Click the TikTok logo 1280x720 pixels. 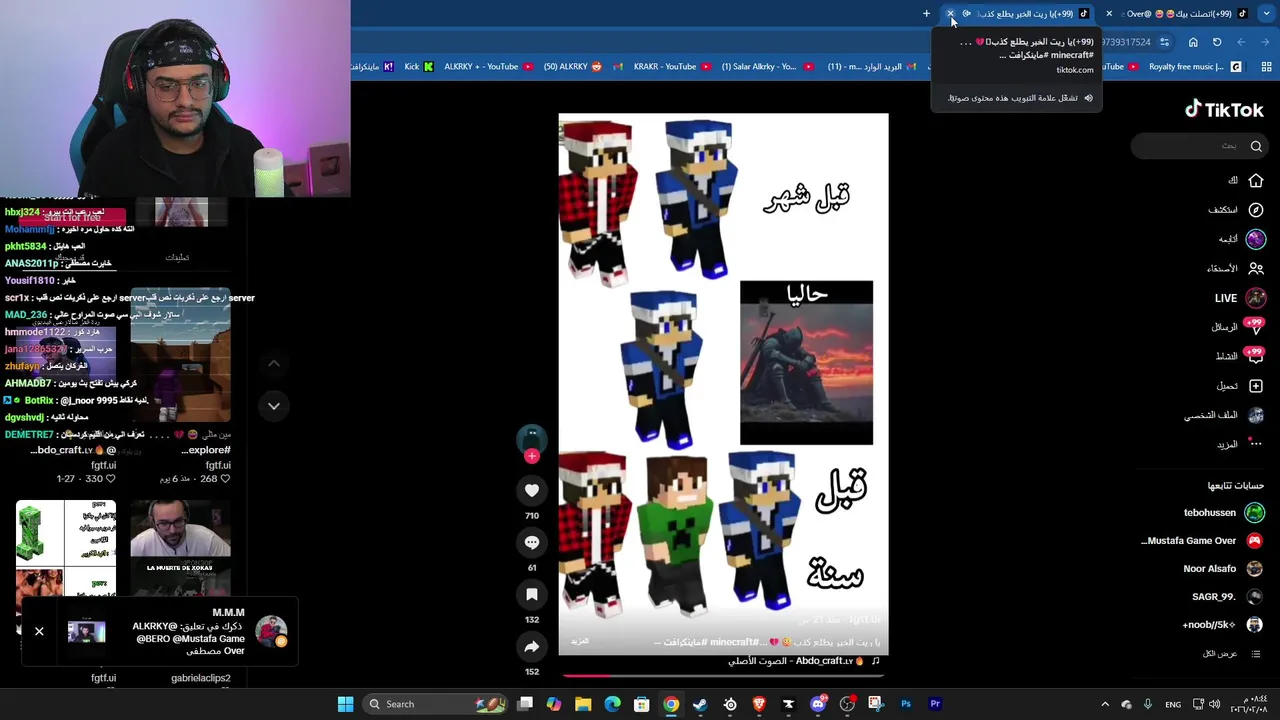1224,110
